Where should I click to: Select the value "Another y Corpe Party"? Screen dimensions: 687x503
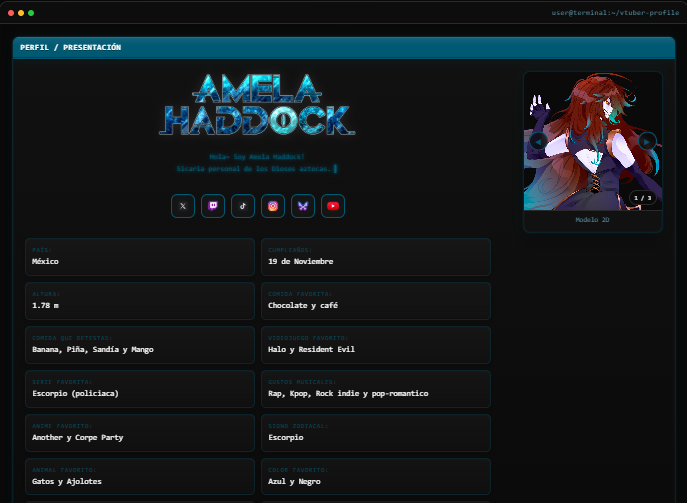[78, 437]
